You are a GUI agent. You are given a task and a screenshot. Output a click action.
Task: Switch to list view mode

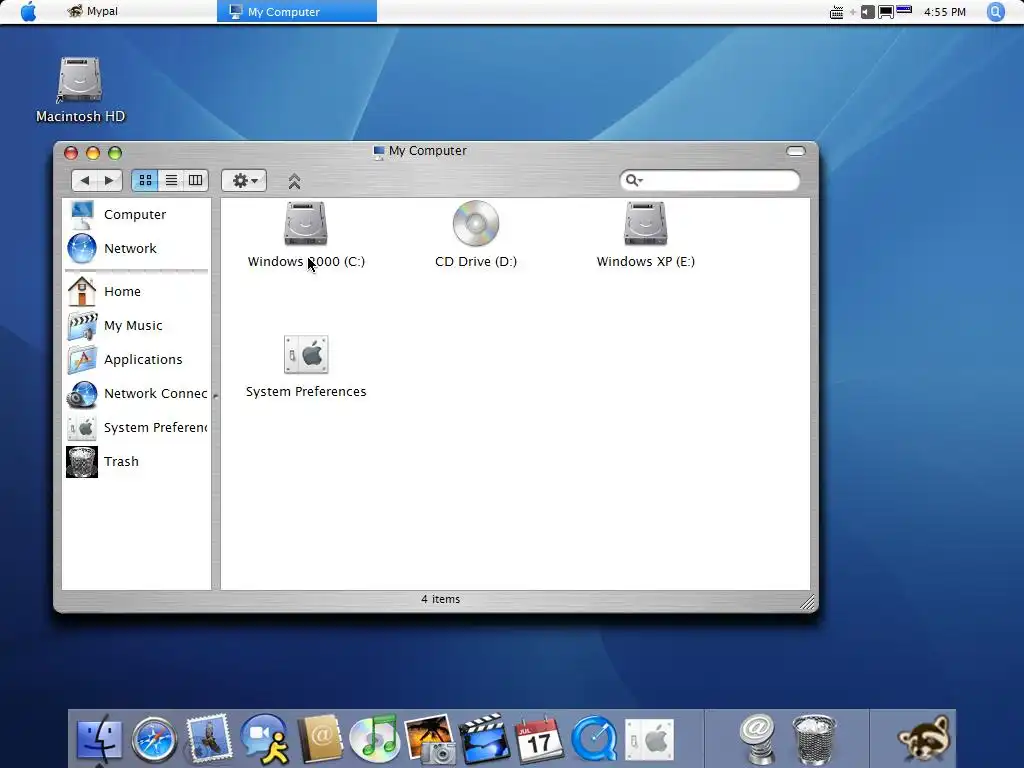171,180
